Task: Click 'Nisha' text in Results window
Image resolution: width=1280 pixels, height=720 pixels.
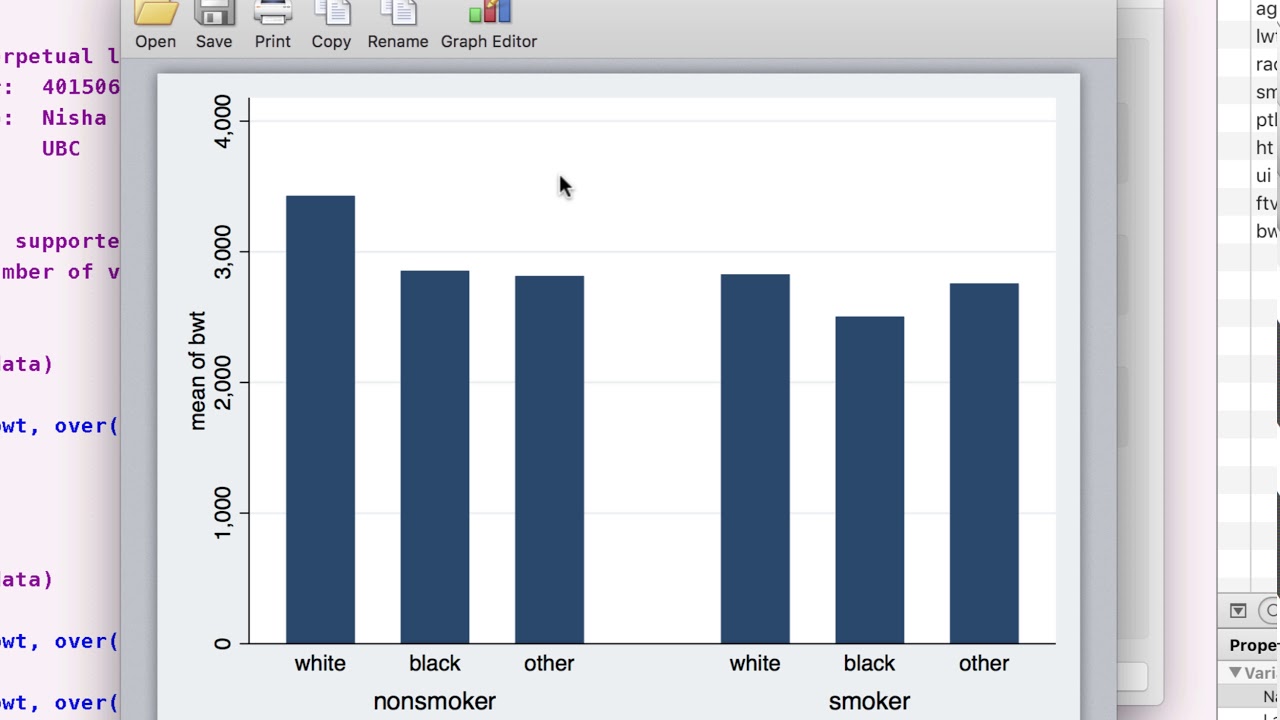Action: pos(74,117)
